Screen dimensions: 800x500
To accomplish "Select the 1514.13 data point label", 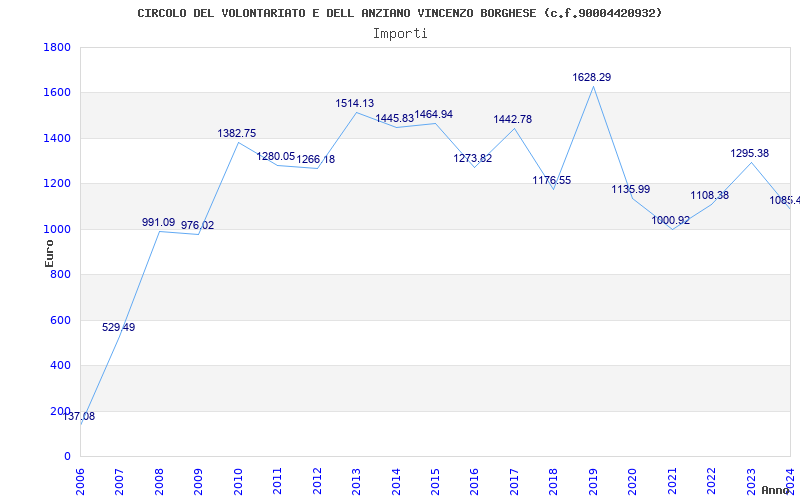I will pyautogui.click(x=354, y=103).
